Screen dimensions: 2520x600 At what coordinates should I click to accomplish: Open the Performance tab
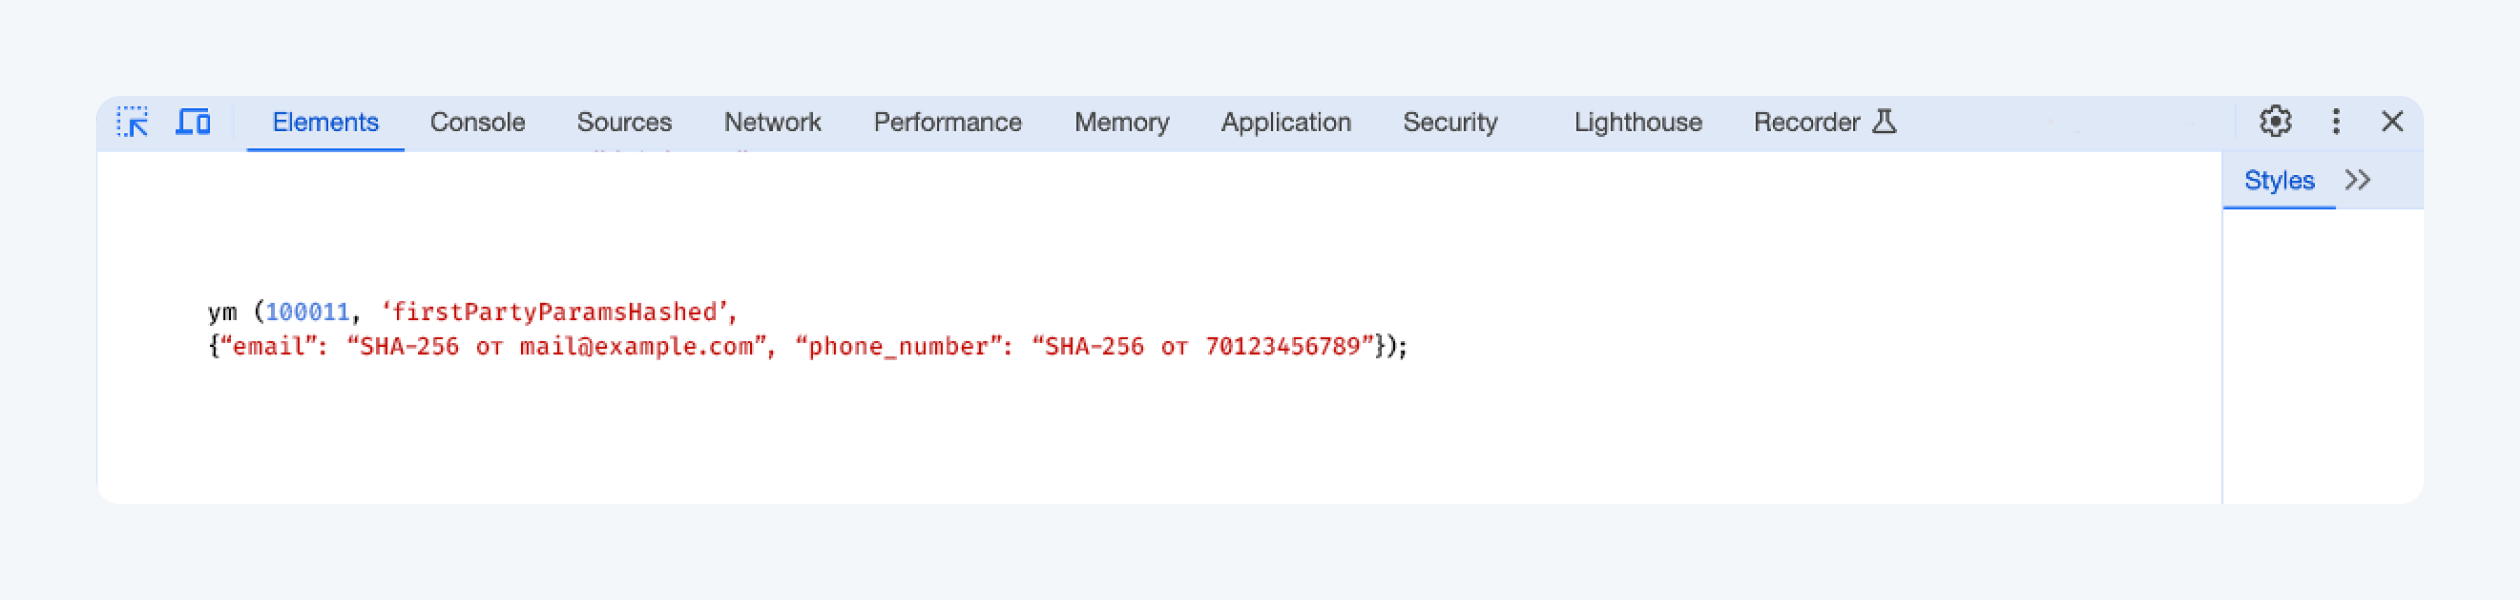coord(947,122)
